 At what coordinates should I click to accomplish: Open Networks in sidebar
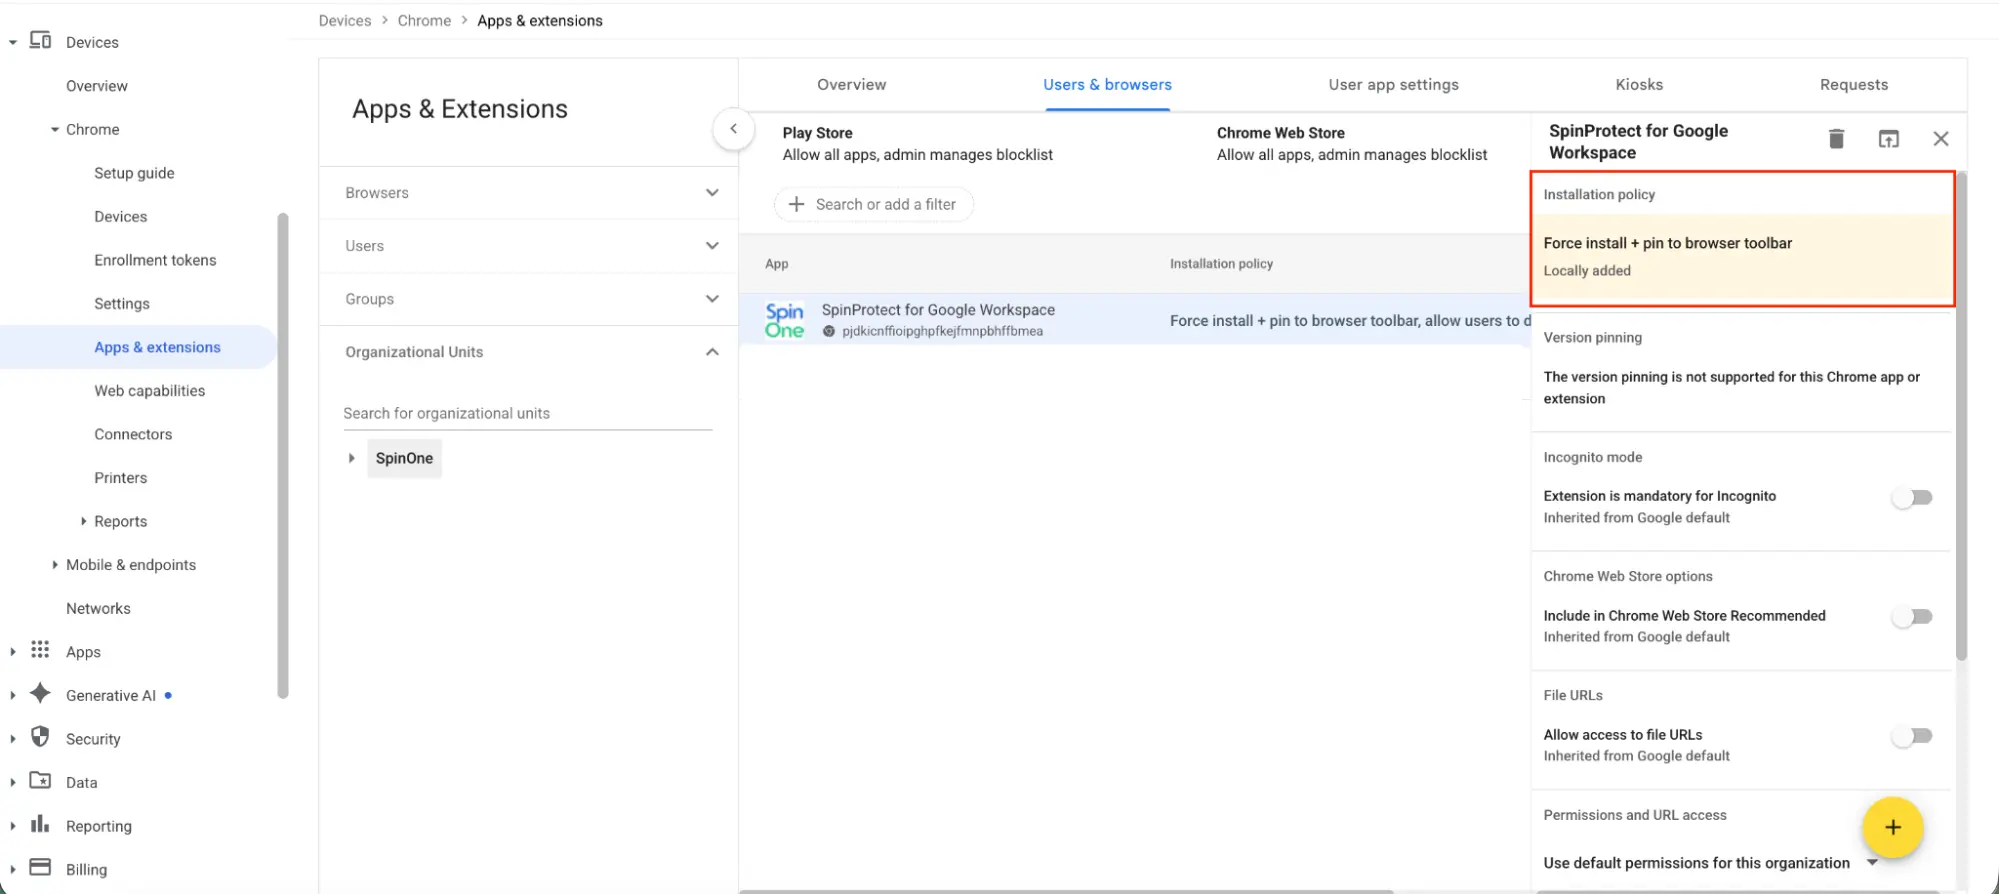pyautogui.click(x=98, y=608)
